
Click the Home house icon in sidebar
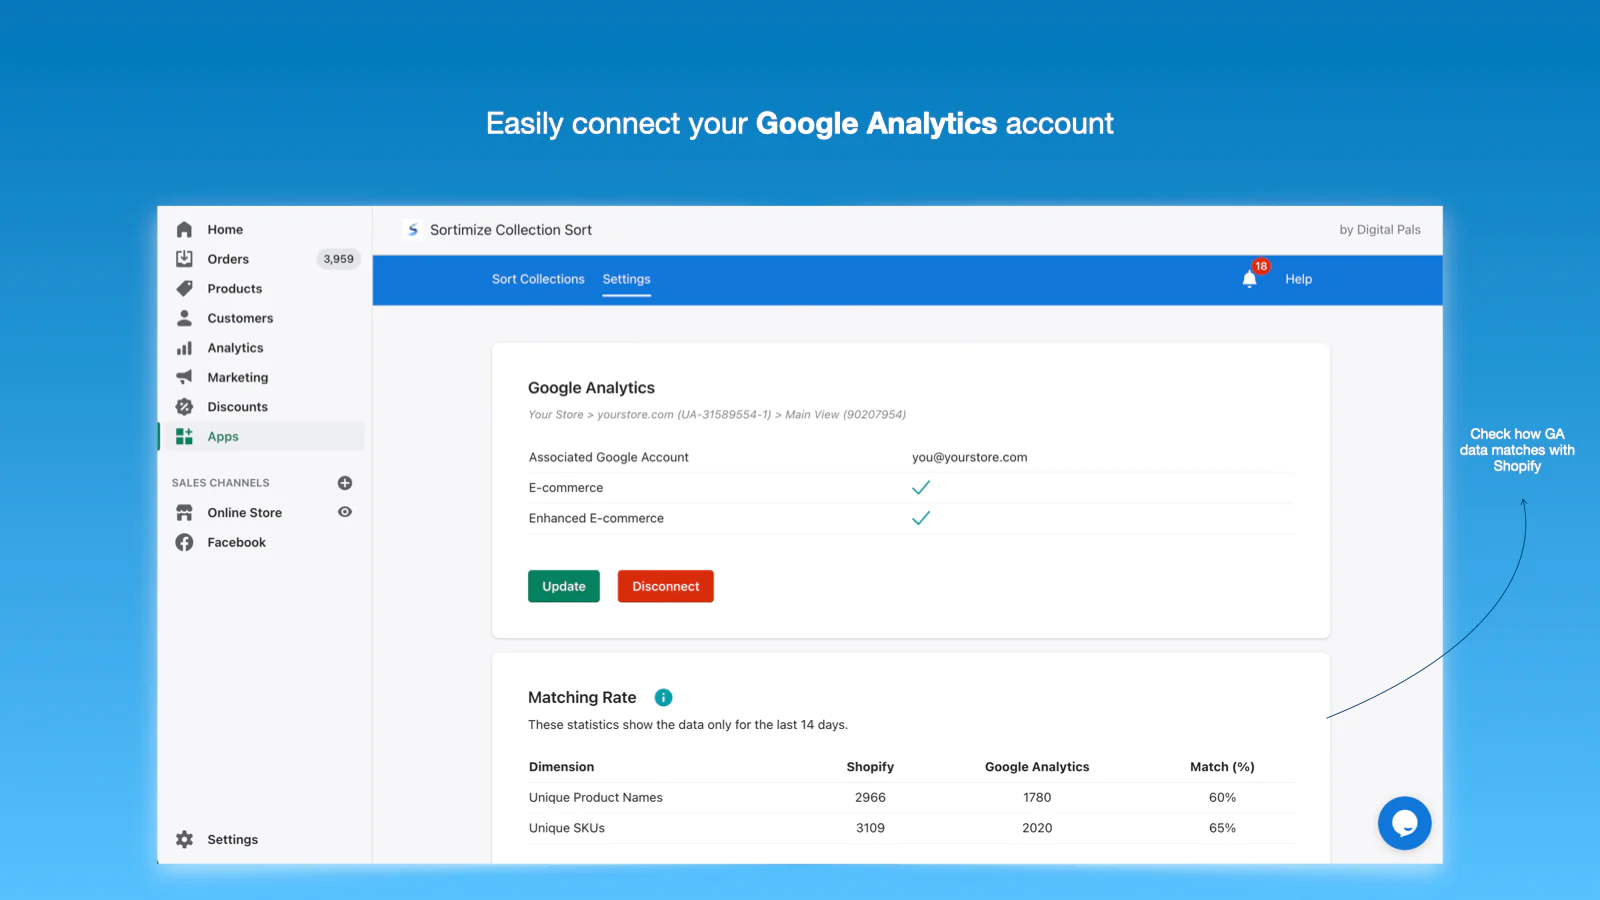184,229
